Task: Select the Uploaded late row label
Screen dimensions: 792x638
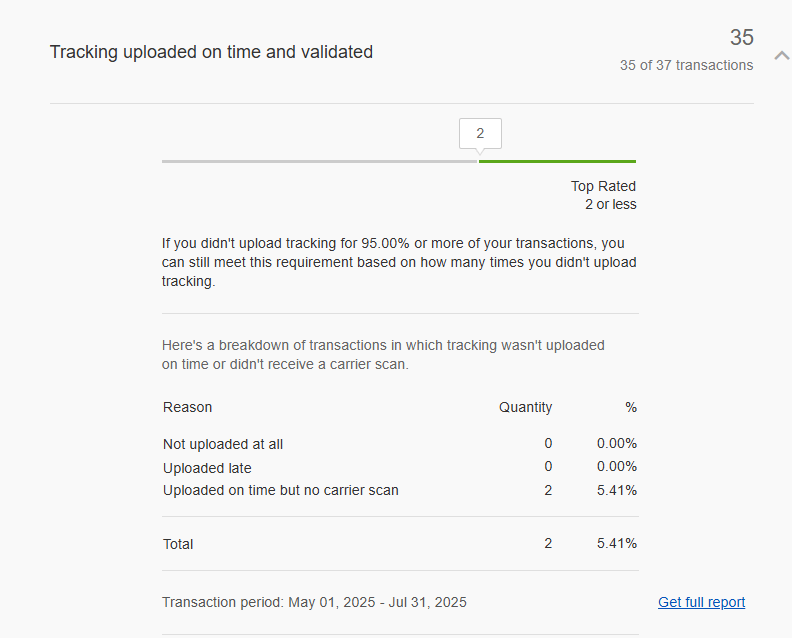Action: 207,468
